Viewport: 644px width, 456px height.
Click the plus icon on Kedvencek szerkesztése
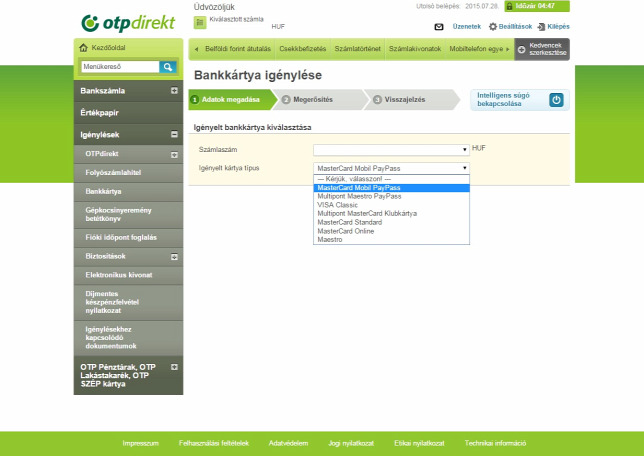coord(521,50)
